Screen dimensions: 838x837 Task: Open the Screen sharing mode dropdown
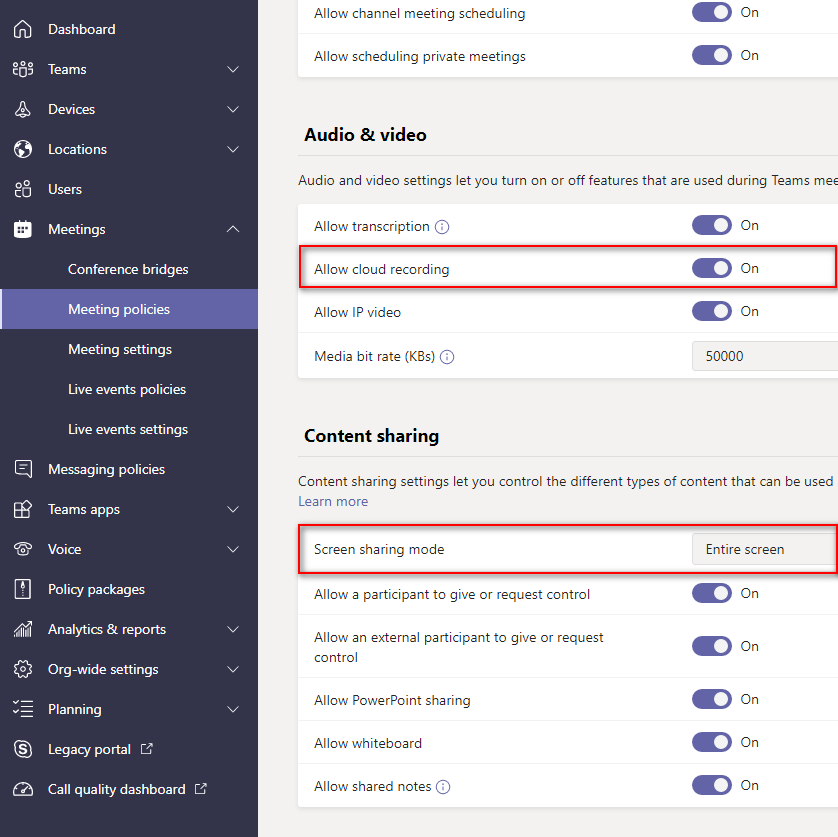coord(765,549)
